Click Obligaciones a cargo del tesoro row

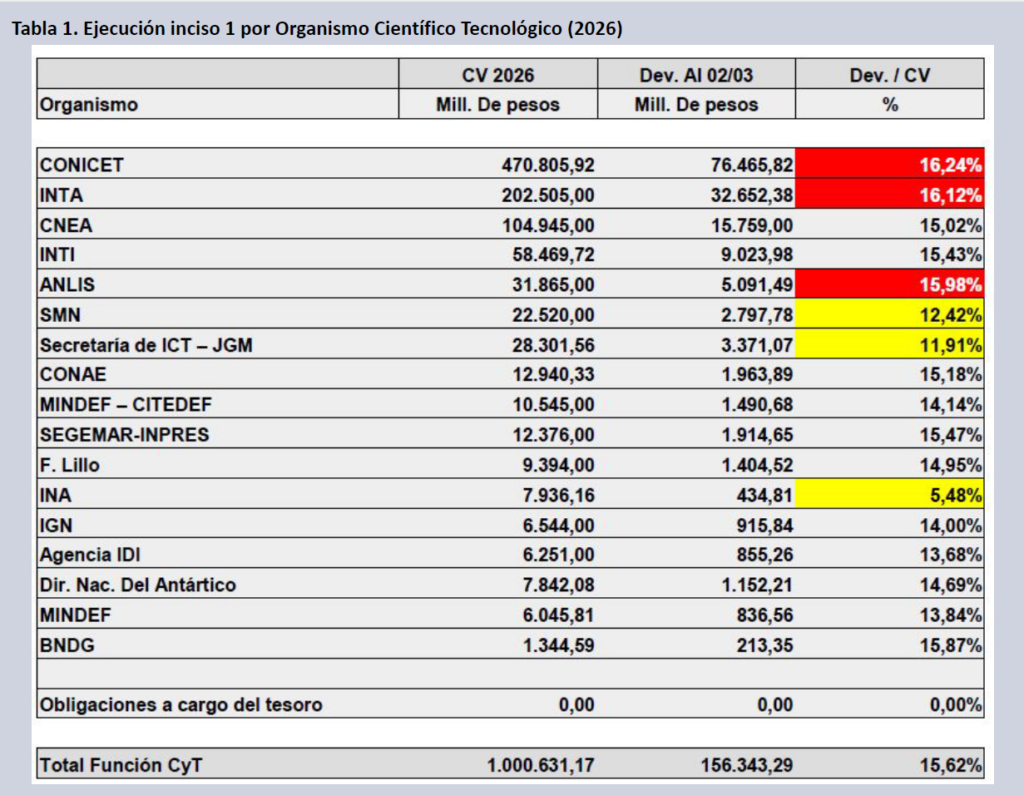click(181, 704)
